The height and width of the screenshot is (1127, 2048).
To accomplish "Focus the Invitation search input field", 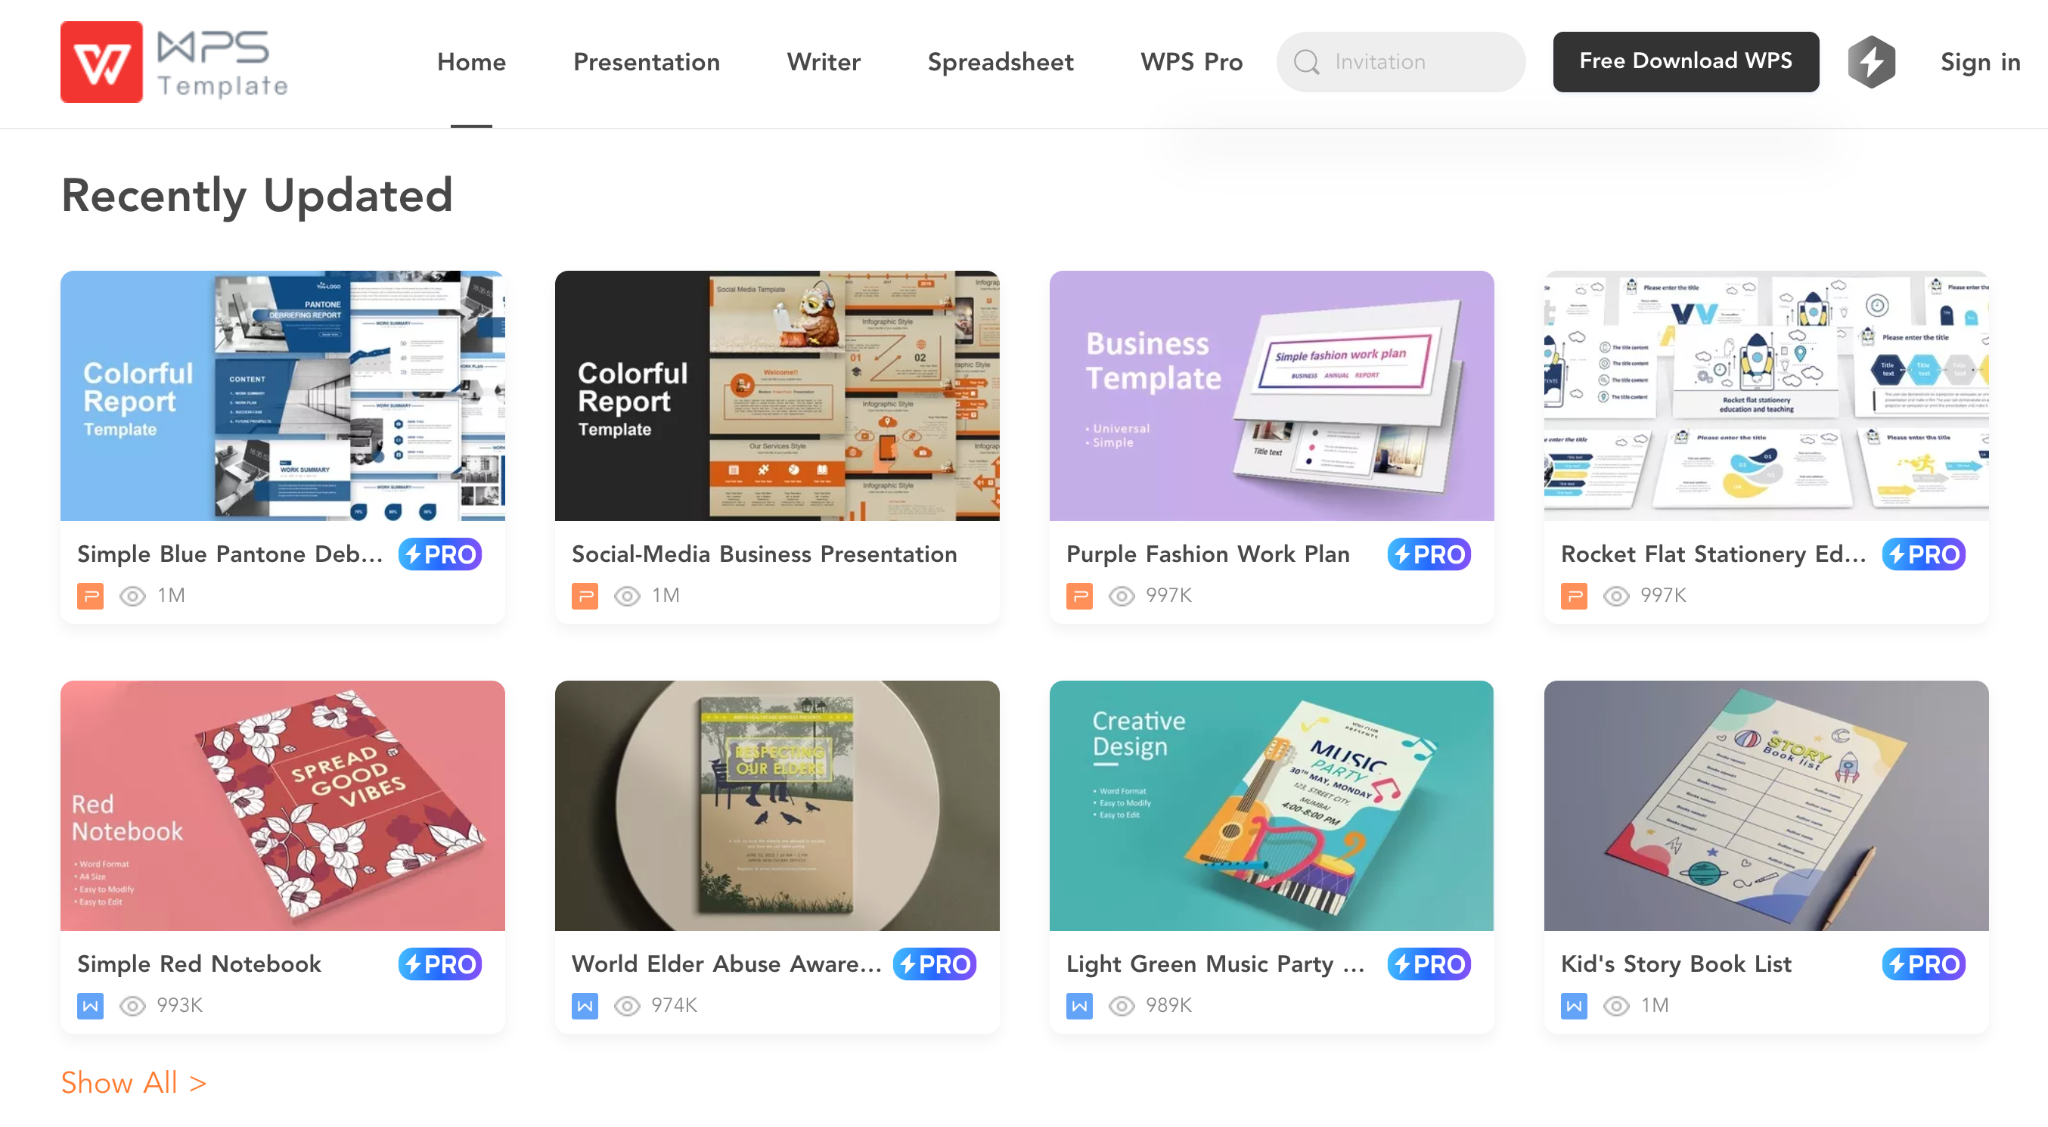I will 1401,62.
